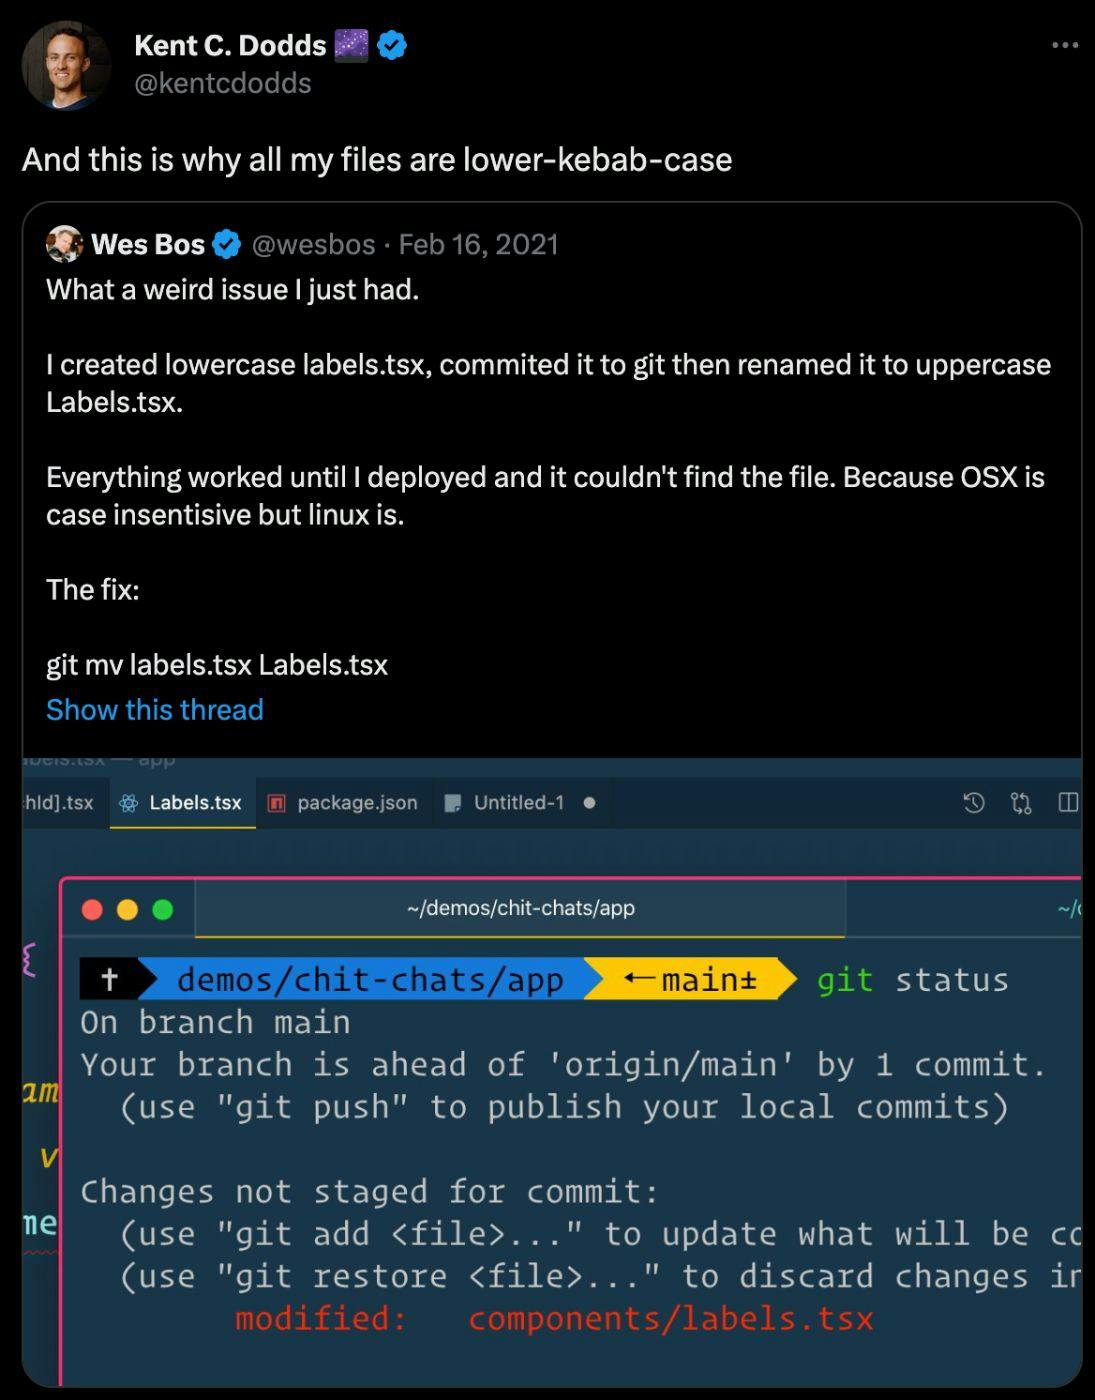This screenshot has width=1095, height=1400.
Task: Click the React icon on Labels.tsx tab
Action: click(129, 803)
